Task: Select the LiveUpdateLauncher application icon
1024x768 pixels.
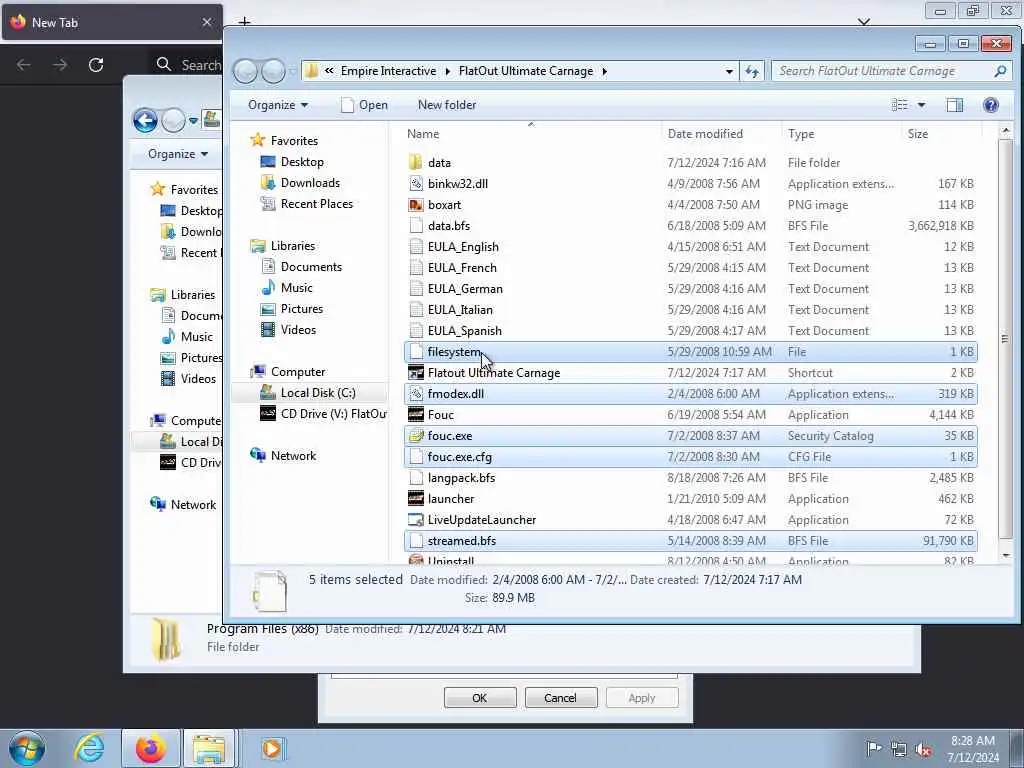Action: coord(415,520)
